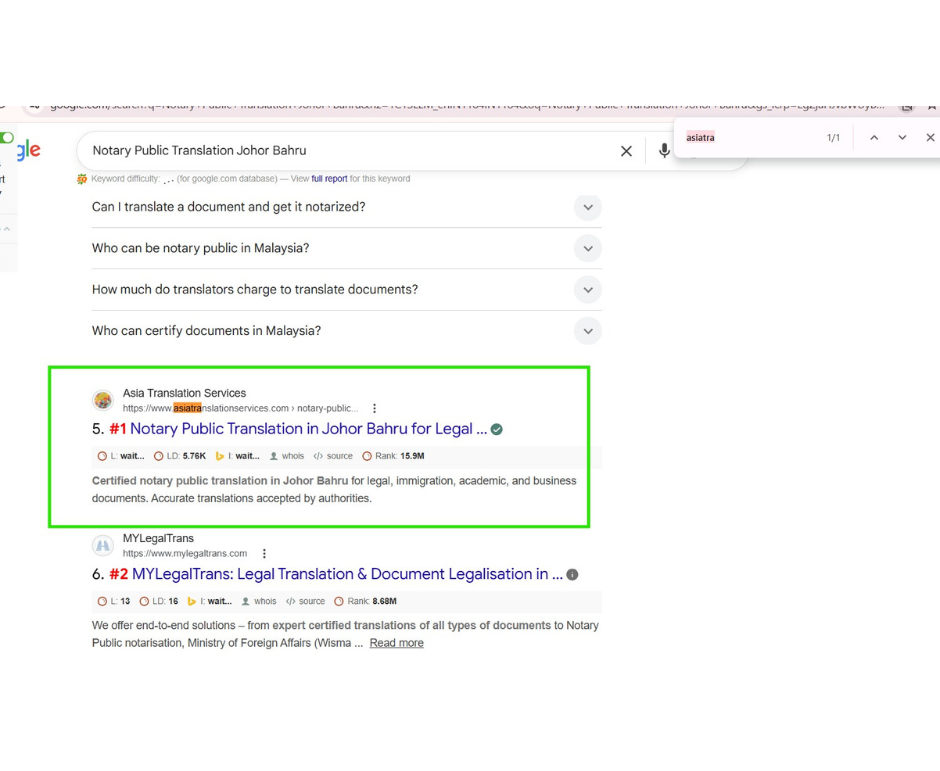Open more options for Asia Translation result
The width and height of the screenshot is (940, 771).
(x=375, y=408)
